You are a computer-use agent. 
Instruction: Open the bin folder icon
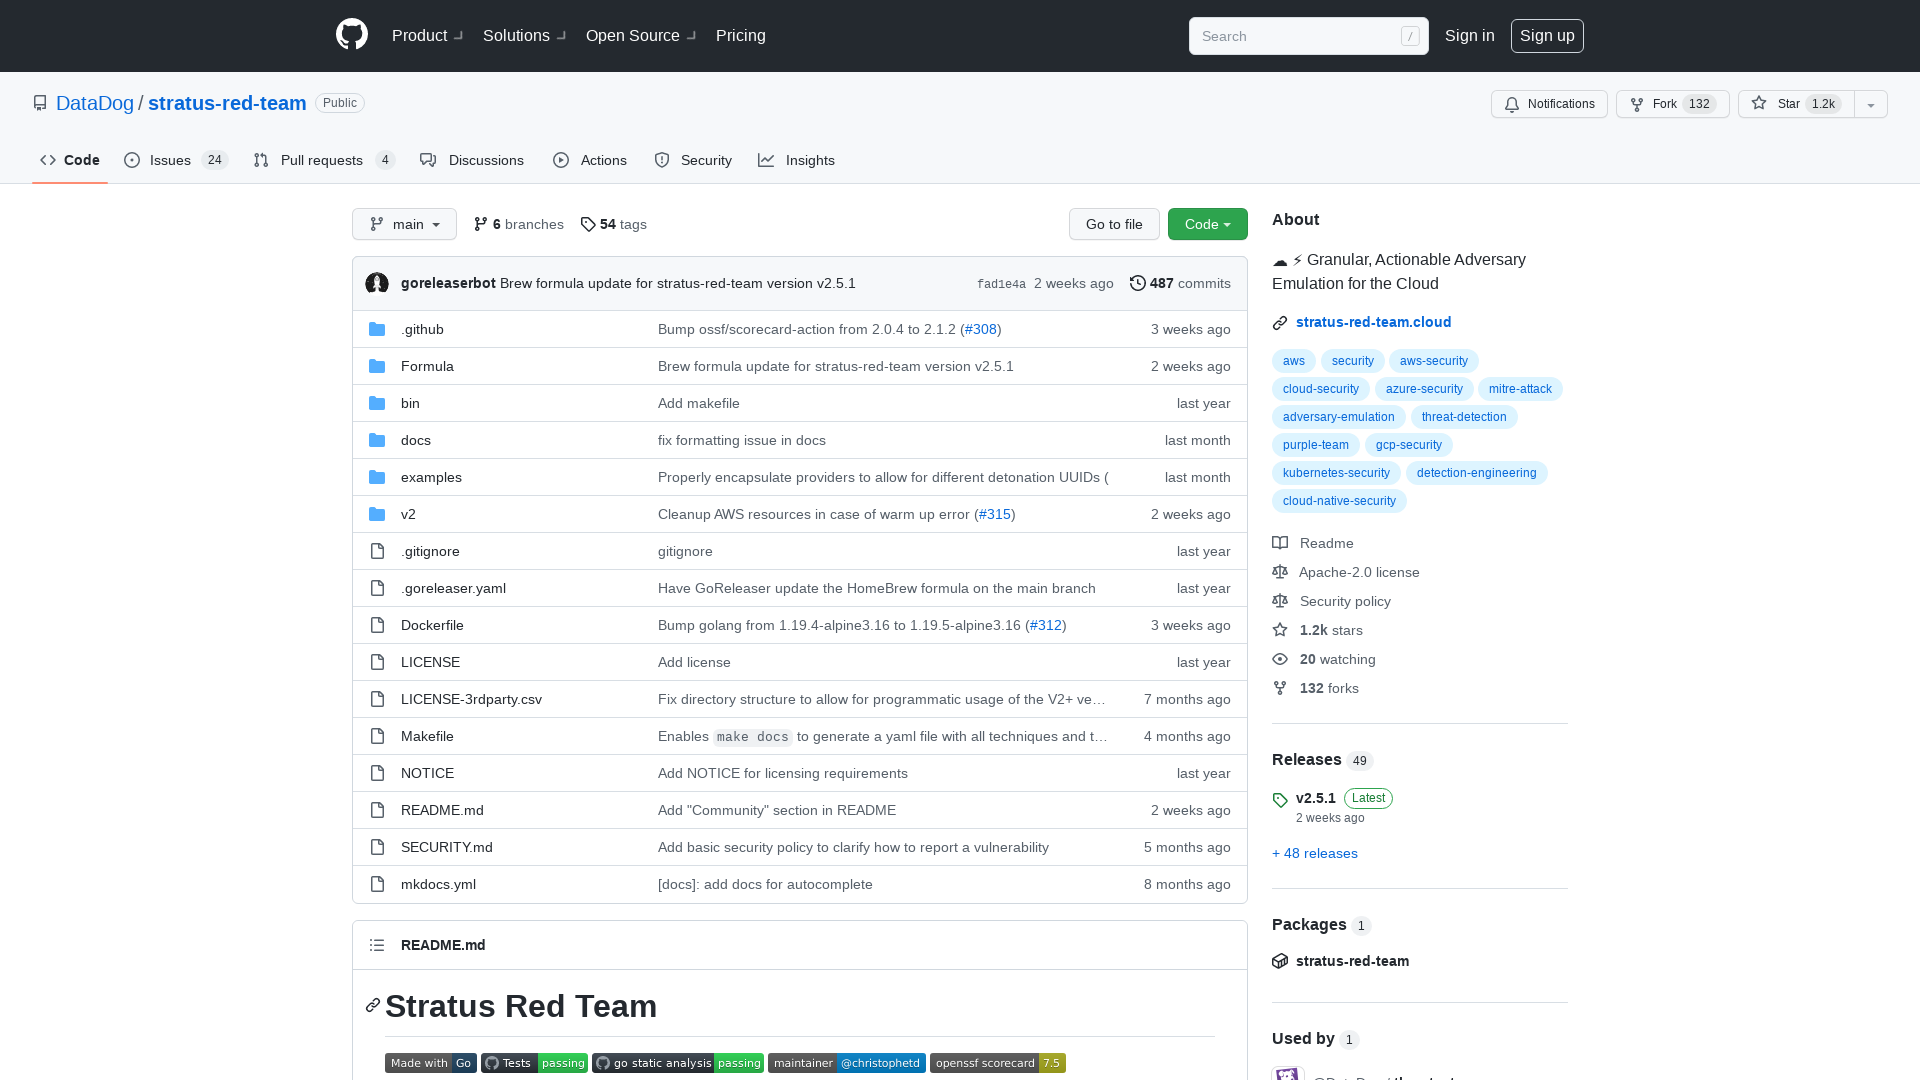click(377, 403)
